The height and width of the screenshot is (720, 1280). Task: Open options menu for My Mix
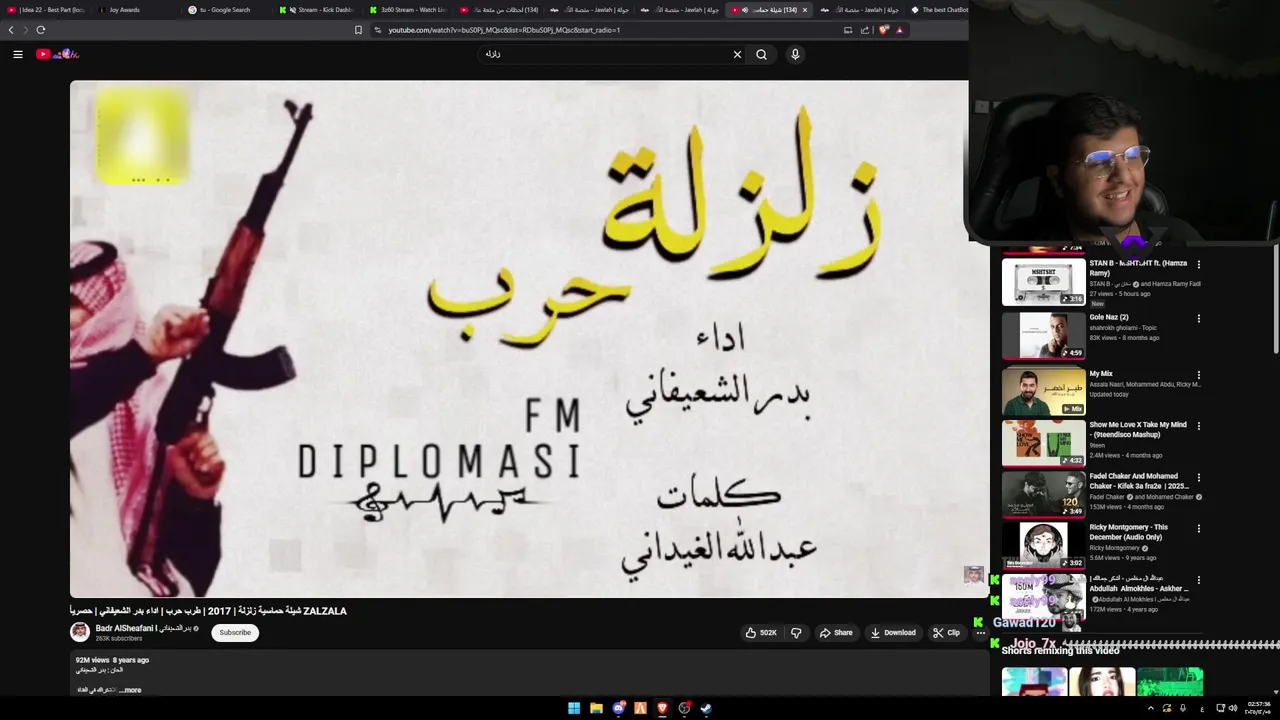coord(1198,376)
